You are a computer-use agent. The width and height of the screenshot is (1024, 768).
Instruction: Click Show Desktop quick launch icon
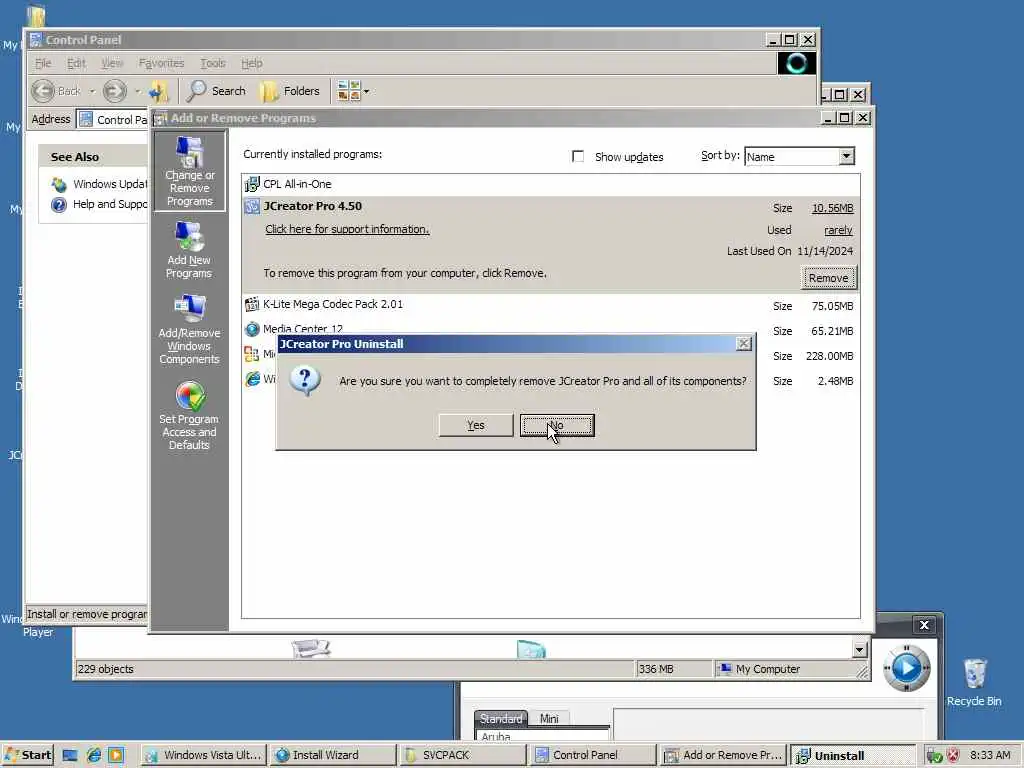(70, 756)
